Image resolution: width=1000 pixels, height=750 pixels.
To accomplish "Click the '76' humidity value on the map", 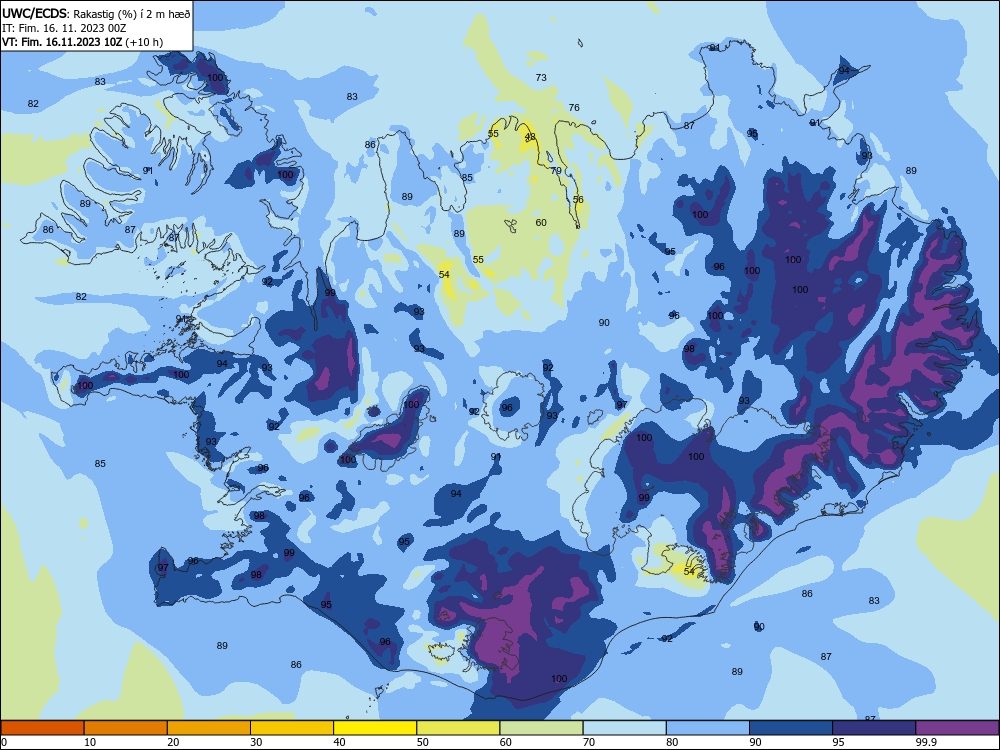I will 574,107.
